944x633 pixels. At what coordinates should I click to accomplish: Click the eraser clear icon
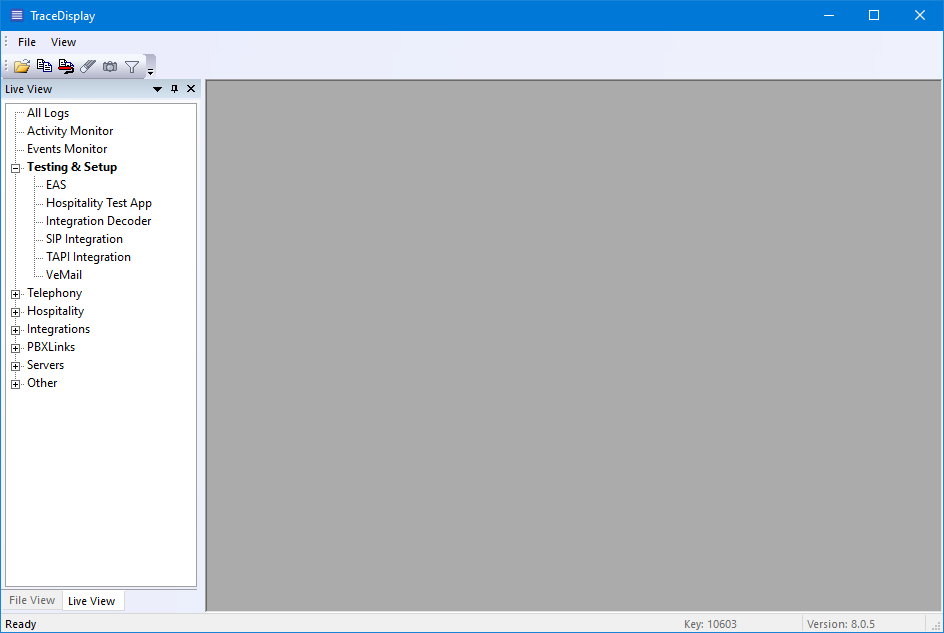[x=88, y=66]
